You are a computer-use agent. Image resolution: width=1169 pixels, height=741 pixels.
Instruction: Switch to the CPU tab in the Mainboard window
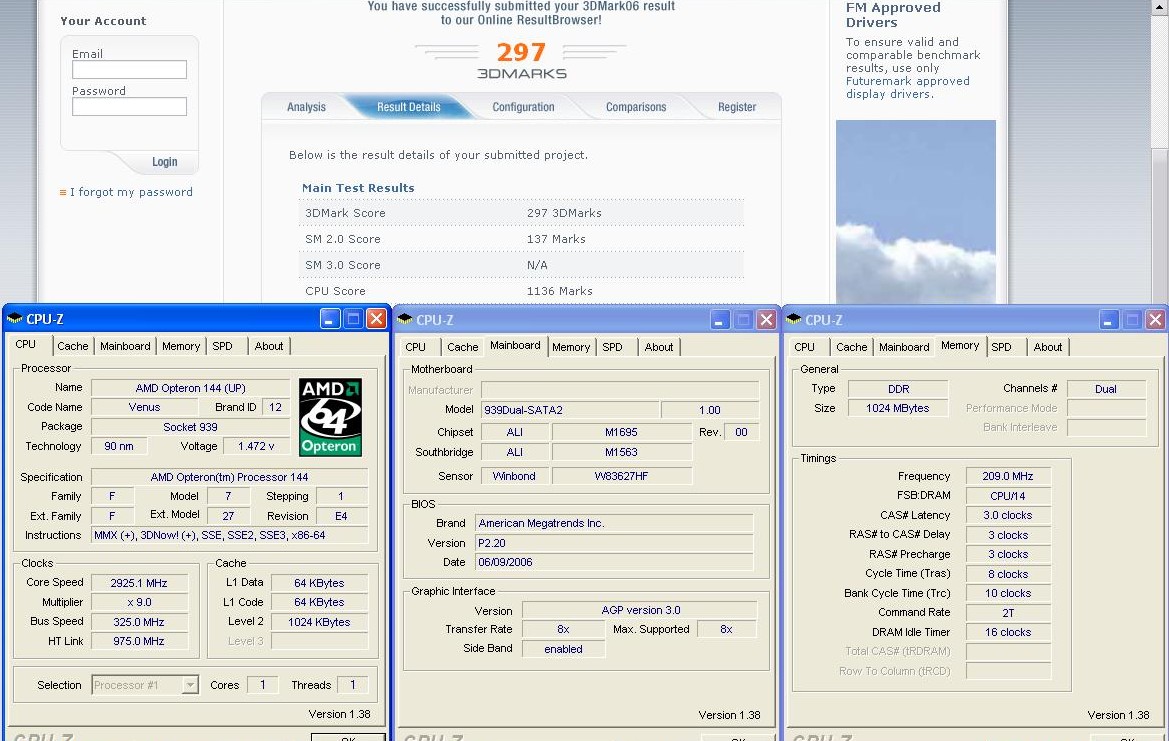[x=415, y=347]
